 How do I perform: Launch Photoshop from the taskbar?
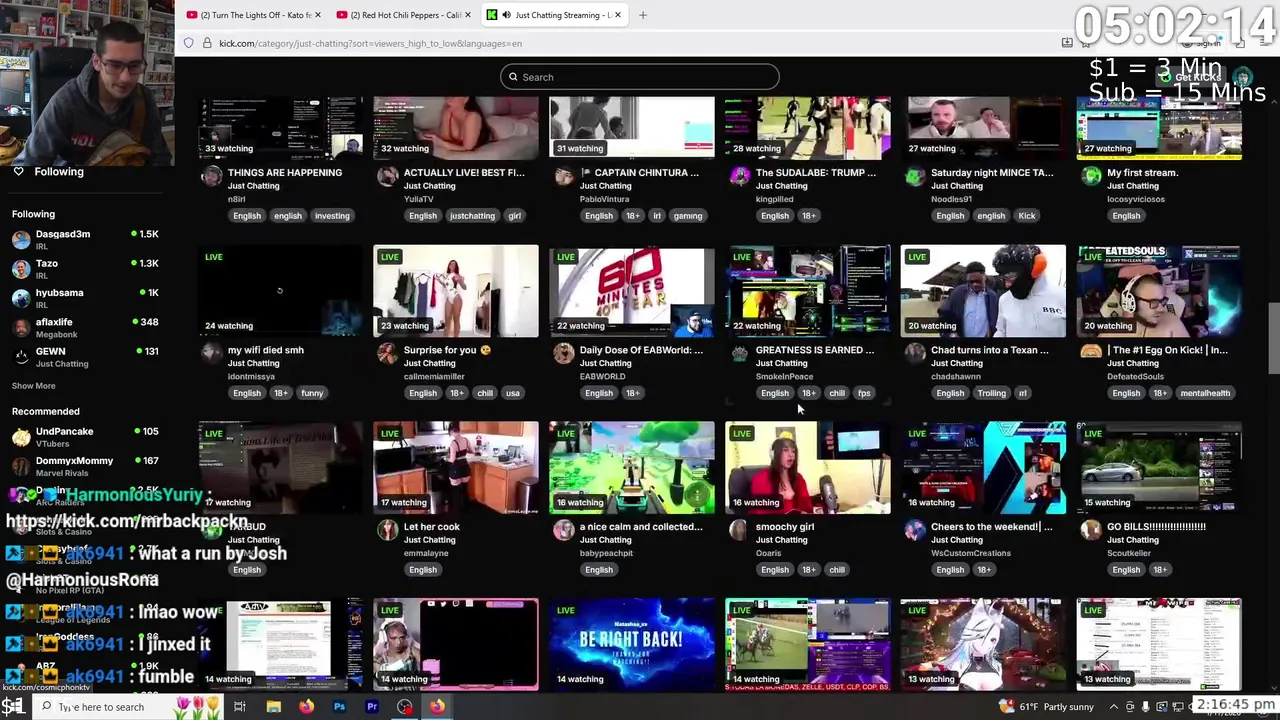339,707
